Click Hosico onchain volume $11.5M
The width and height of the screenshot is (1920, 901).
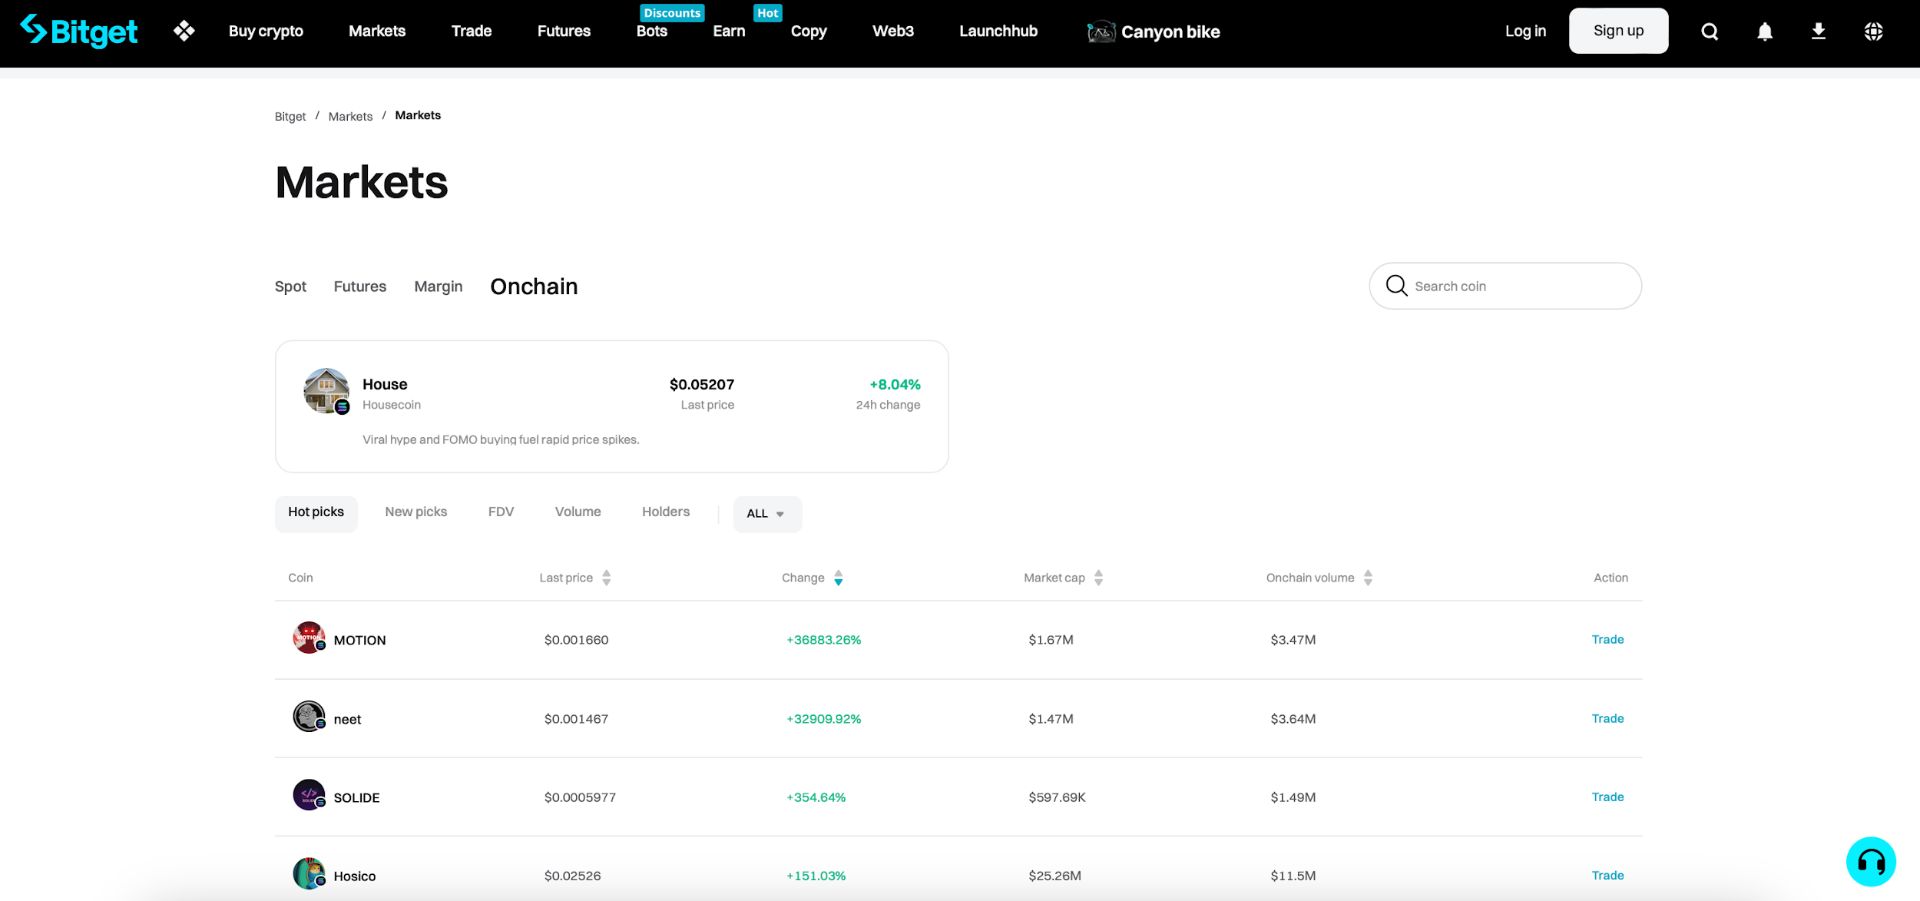[x=1293, y=876]
